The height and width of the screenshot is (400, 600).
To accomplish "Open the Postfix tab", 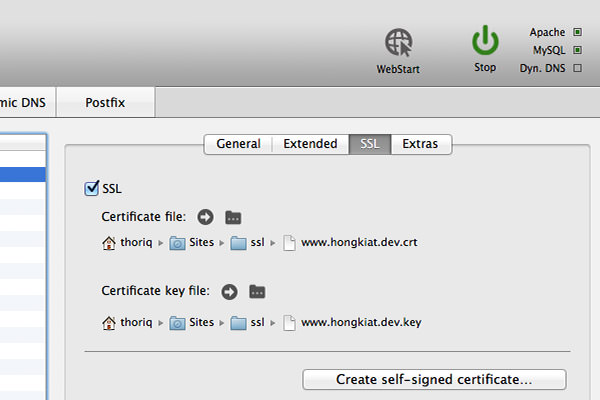I will (105, 103).
